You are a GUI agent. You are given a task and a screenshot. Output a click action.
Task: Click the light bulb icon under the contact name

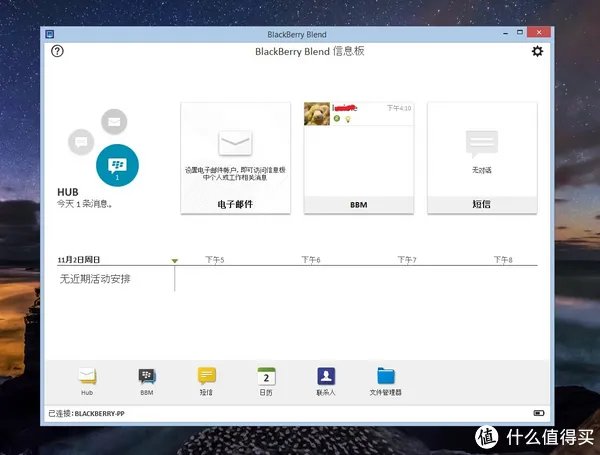point(348,119)
